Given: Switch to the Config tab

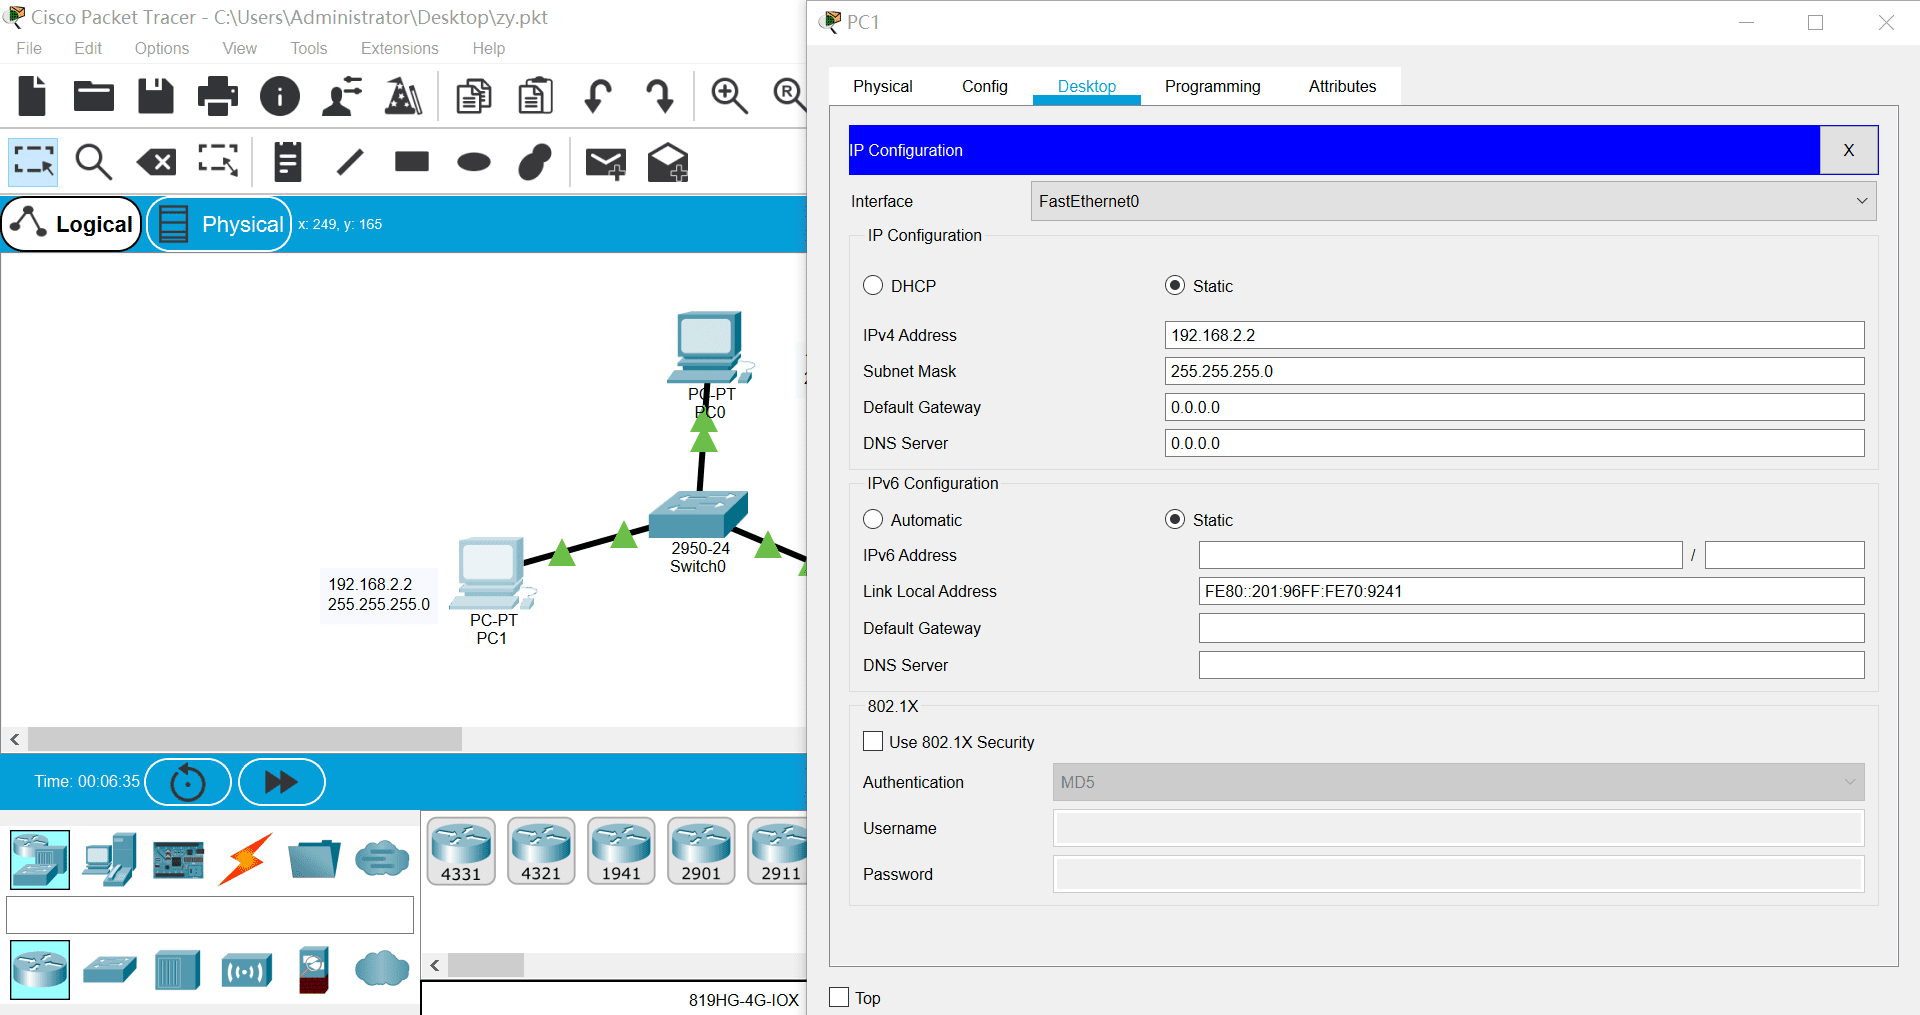Looking at the screenshot, I should pos(984,86).
